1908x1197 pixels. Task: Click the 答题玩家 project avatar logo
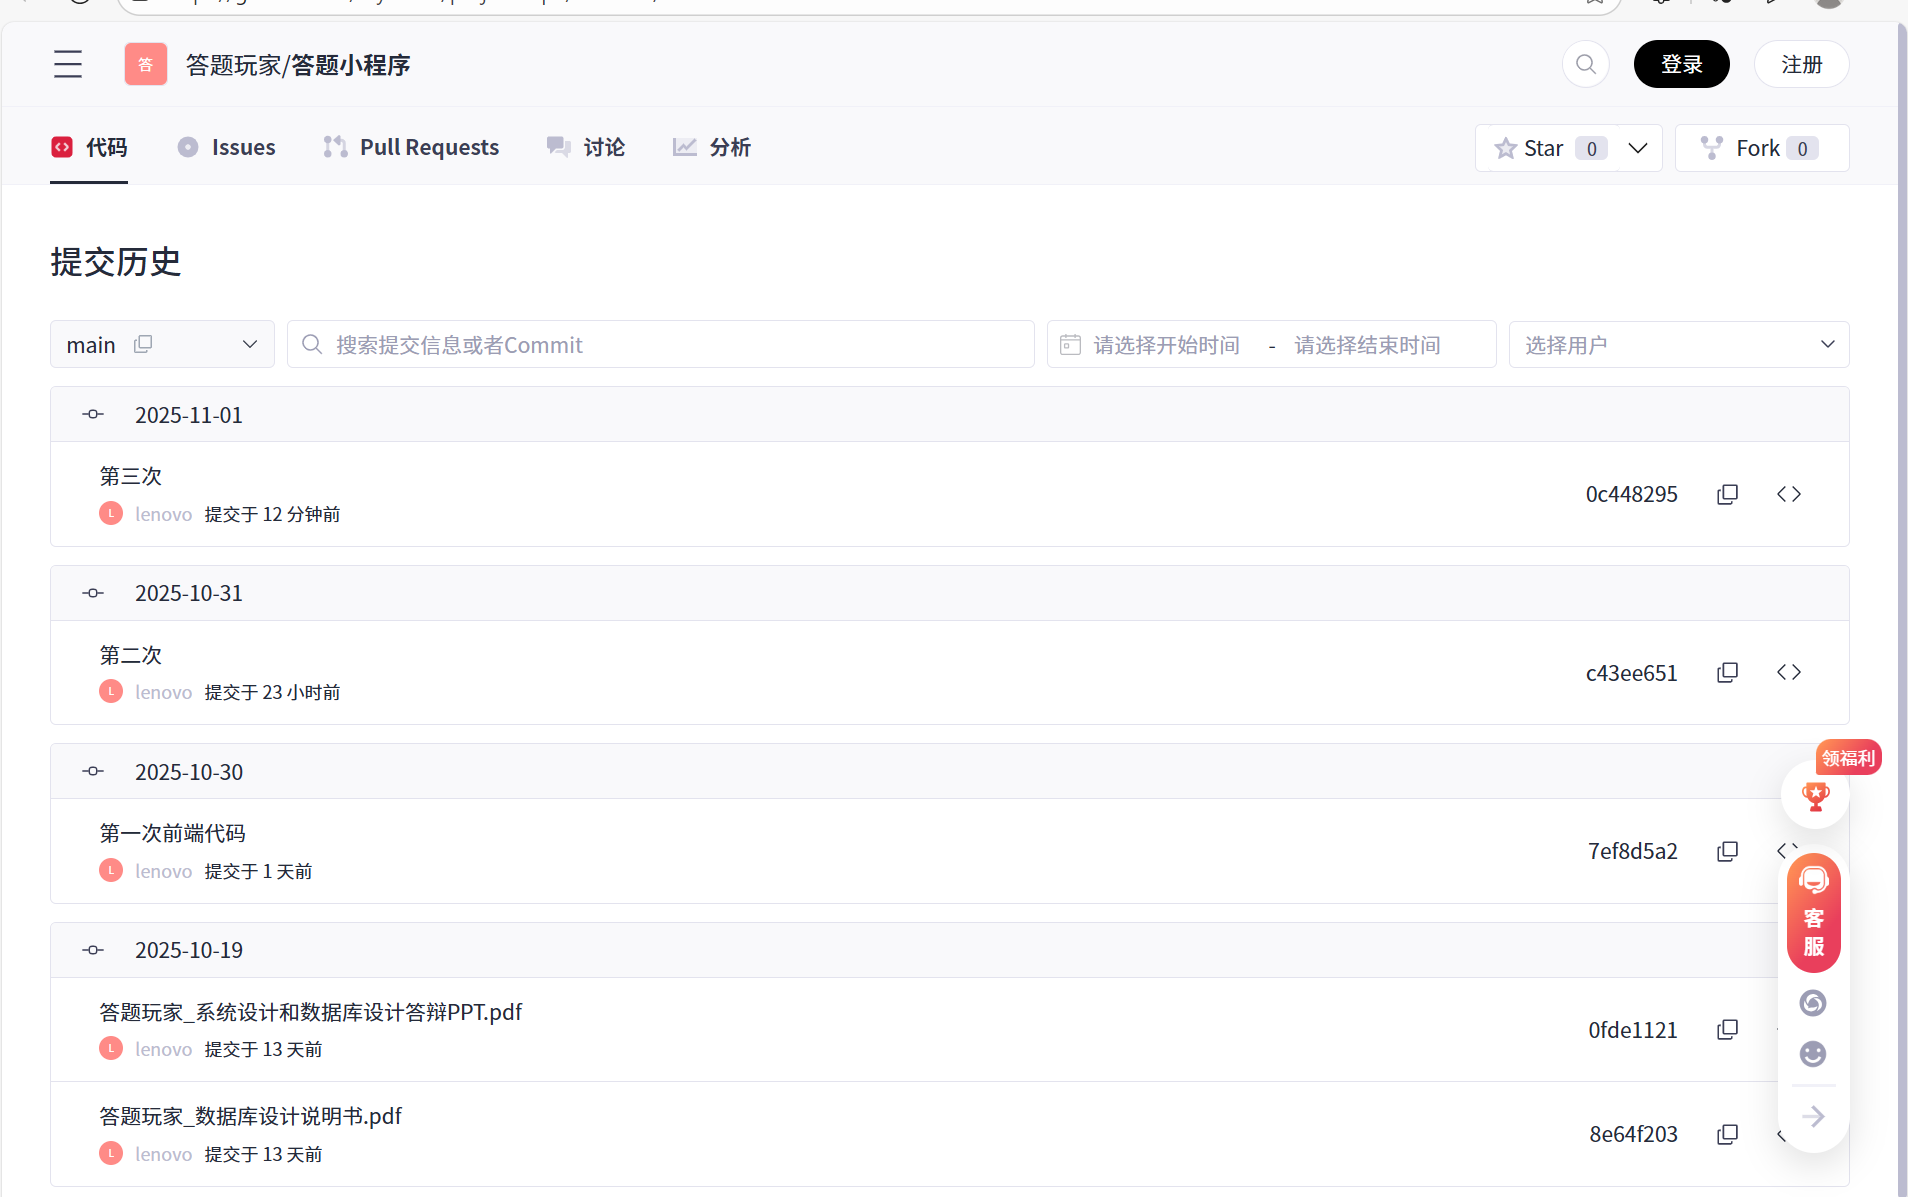[146, 64]
